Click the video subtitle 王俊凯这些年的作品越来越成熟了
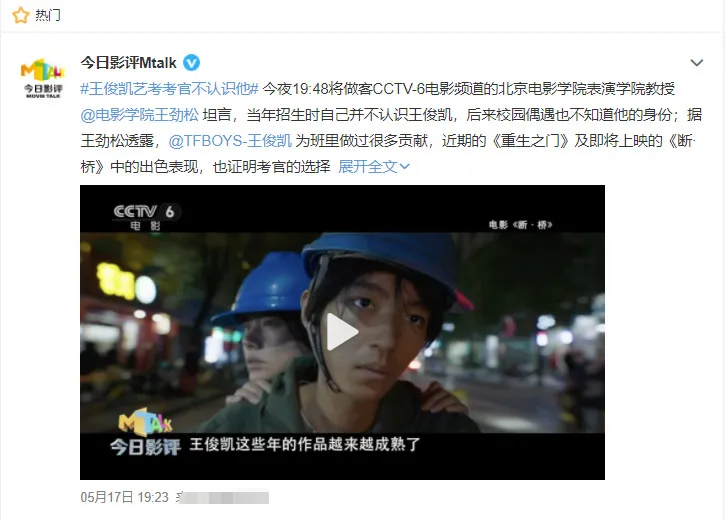 (305, 445)
